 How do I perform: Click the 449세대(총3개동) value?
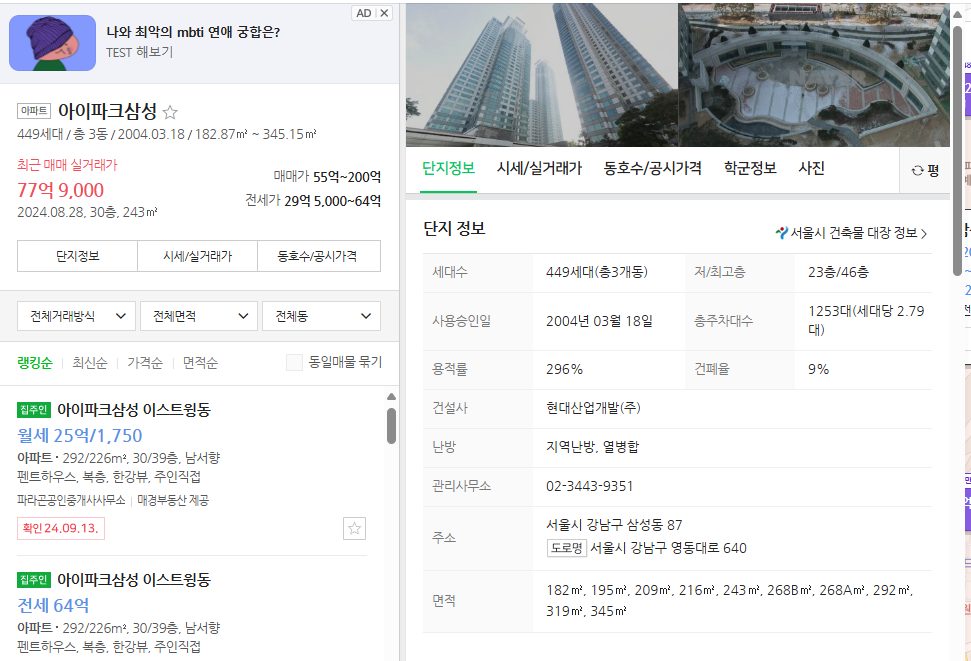click(x=596, y=273)
